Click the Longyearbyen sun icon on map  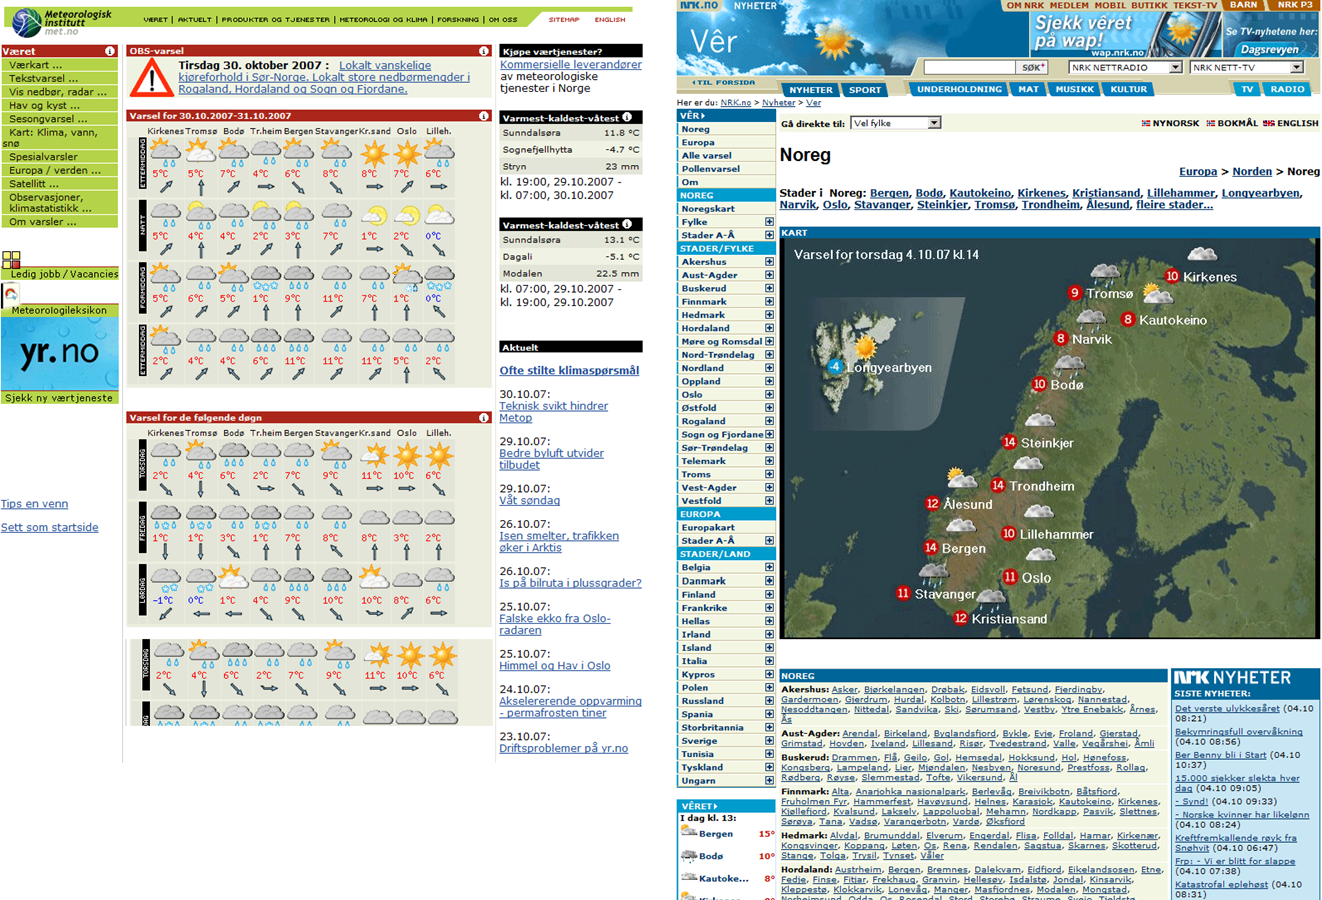coord(866,347)
